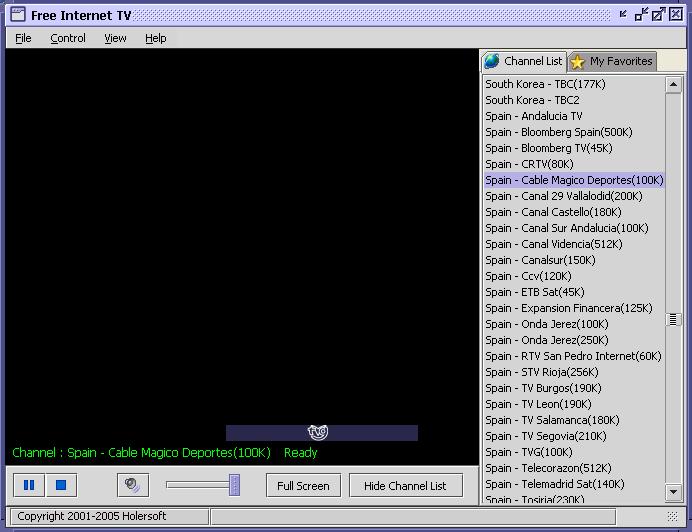Minimize the Free Internet TV window
This screenshot has height=532, width=692.
coord(641,15)
